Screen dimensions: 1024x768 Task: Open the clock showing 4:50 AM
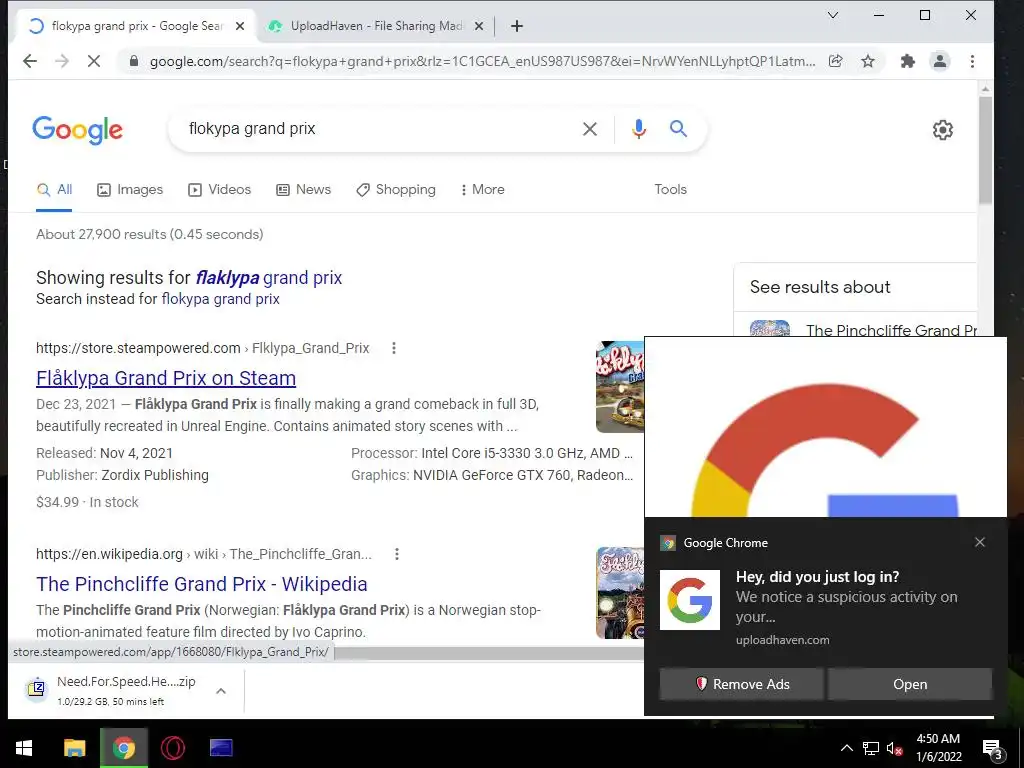tap(938, 748)
